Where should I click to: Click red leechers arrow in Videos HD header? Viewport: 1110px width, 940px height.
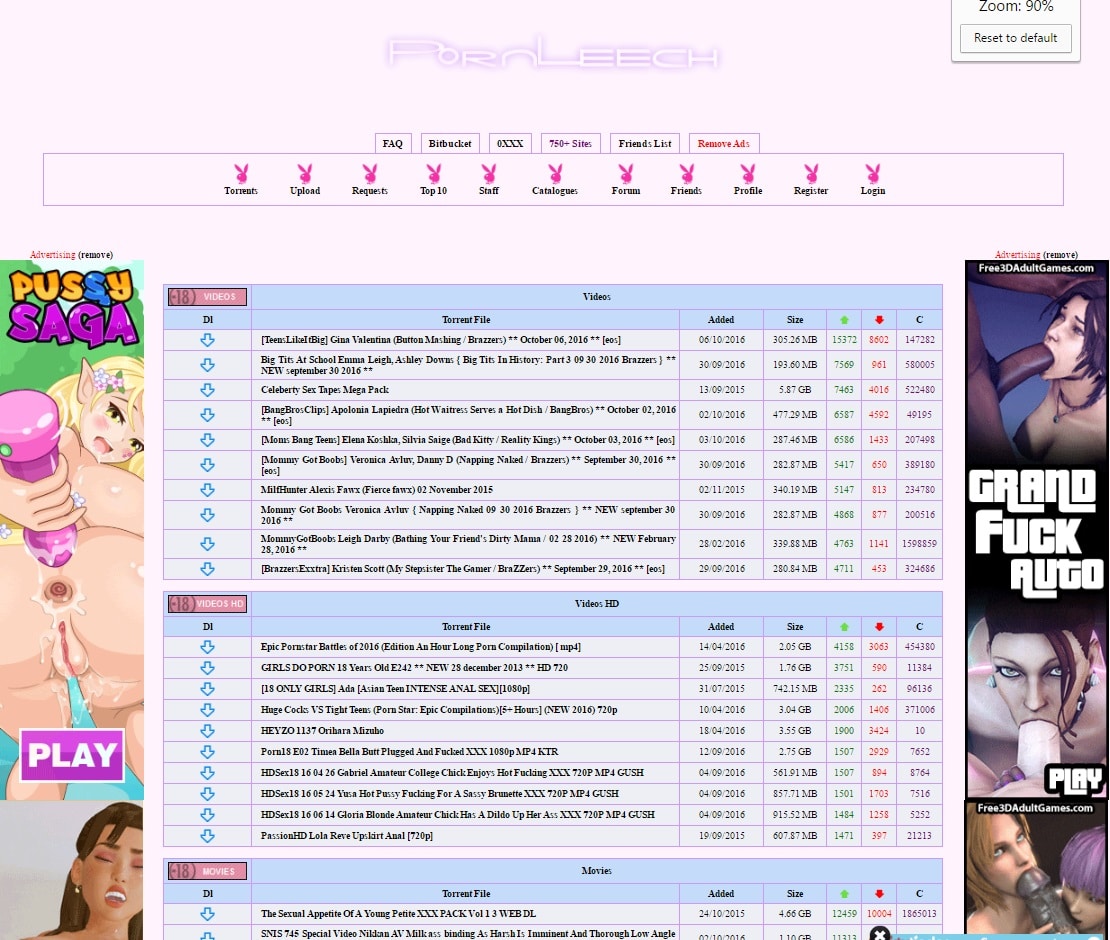pos(879,627)
